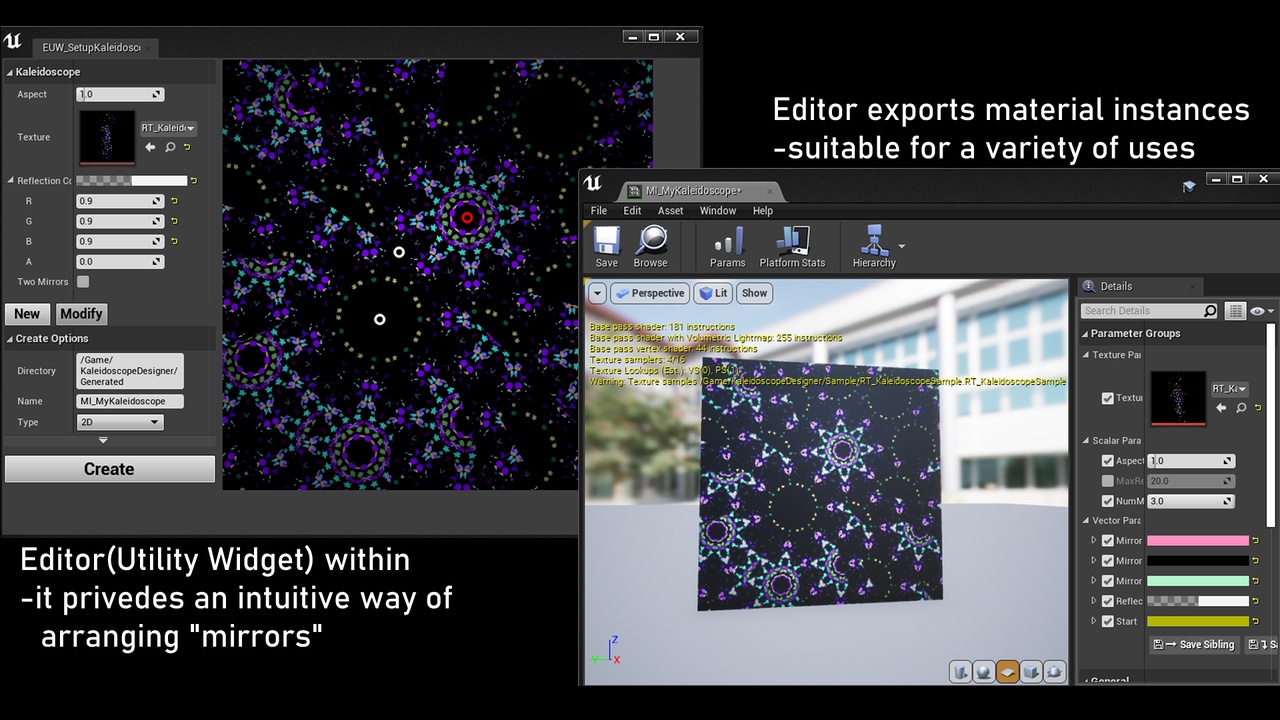Select the custom mesh preview icon
Viewport: 1280px width, 720px height.
pos(1054,672)
